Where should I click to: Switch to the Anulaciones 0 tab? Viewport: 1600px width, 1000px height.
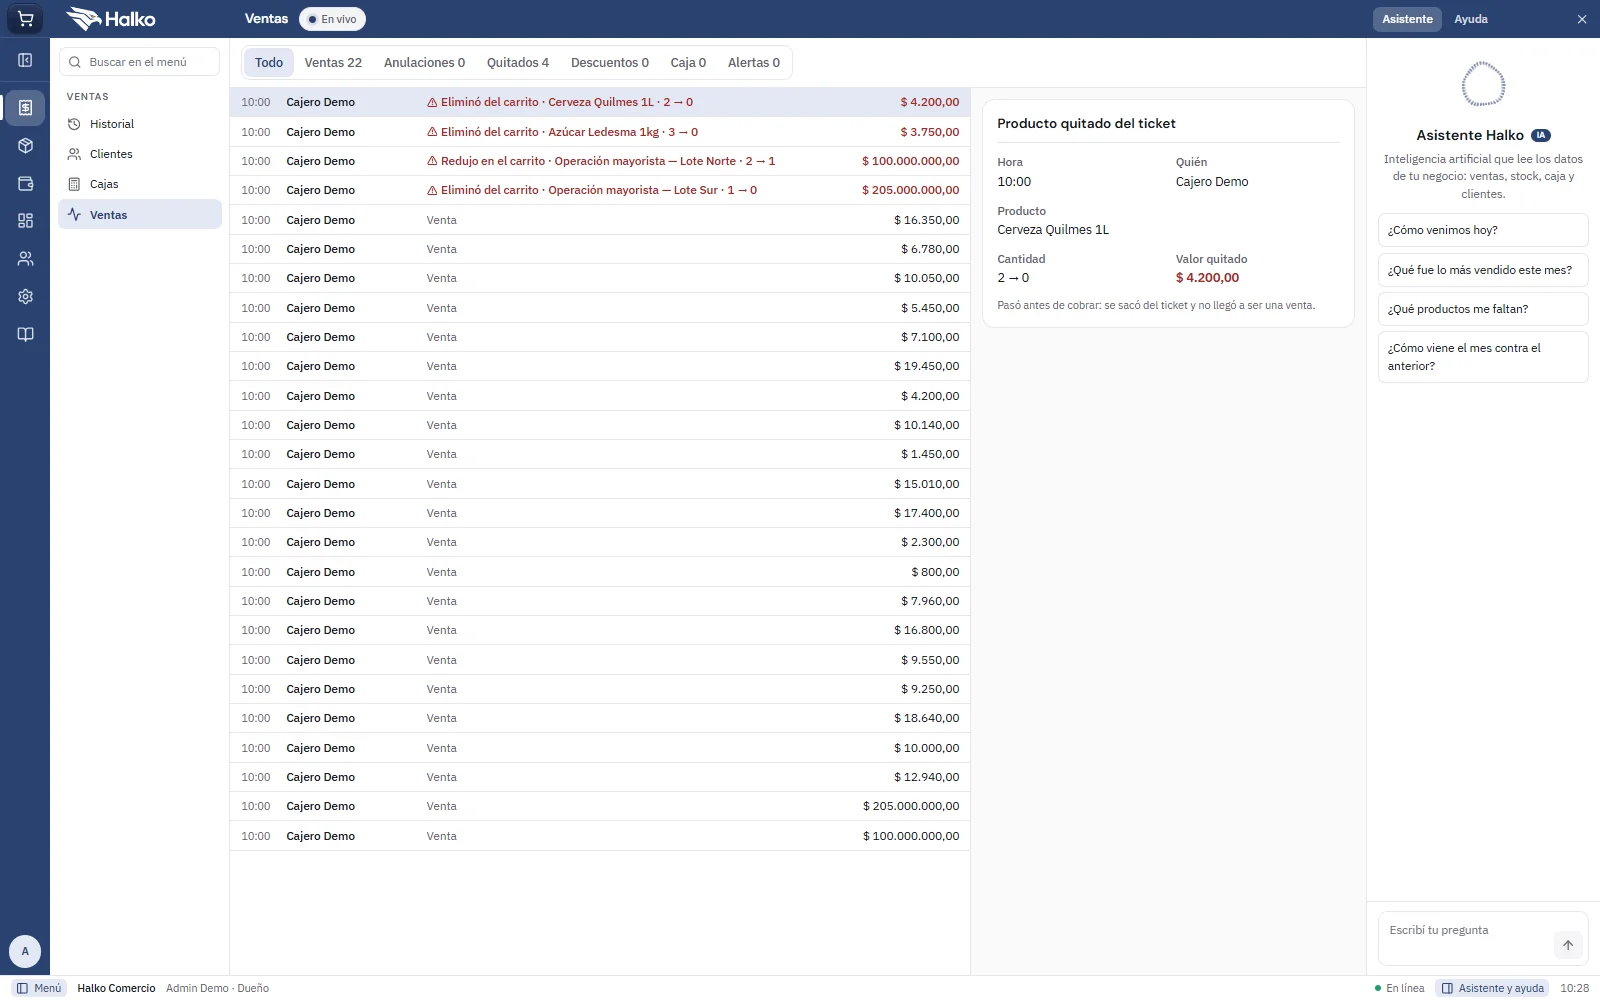424,62
